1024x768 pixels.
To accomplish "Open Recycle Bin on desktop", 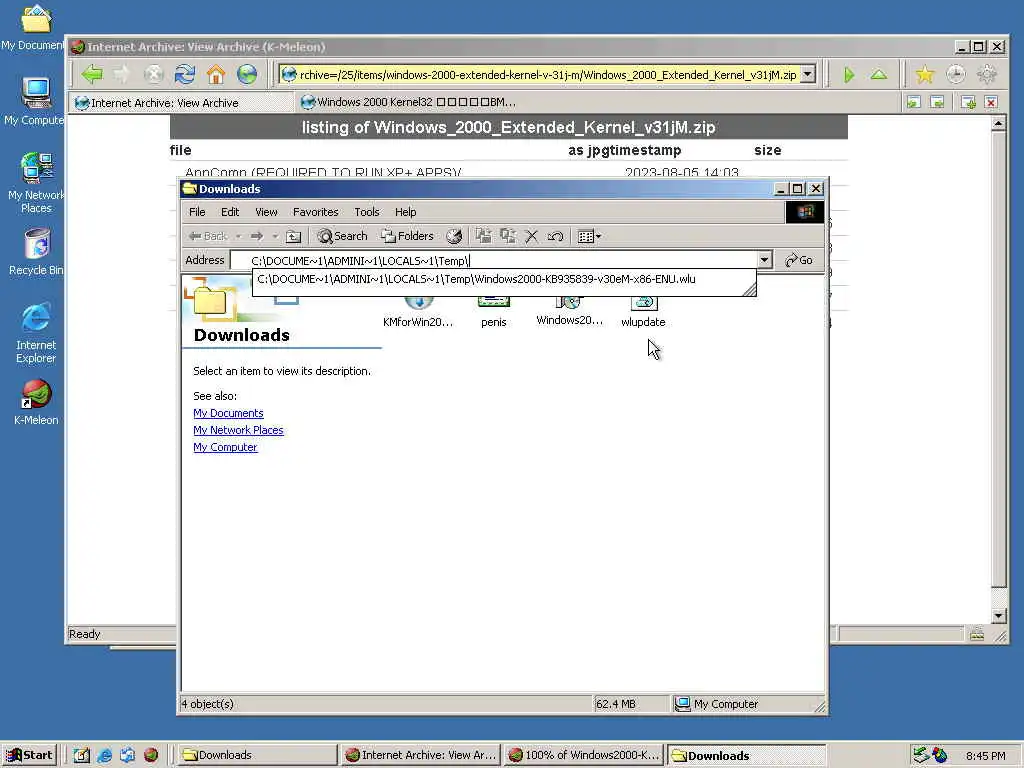I will 37,252.
